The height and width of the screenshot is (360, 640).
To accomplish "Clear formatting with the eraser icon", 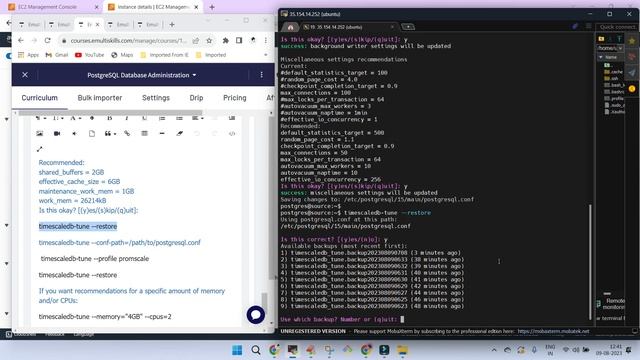I will pyautogui.click(x=180, y=133).
